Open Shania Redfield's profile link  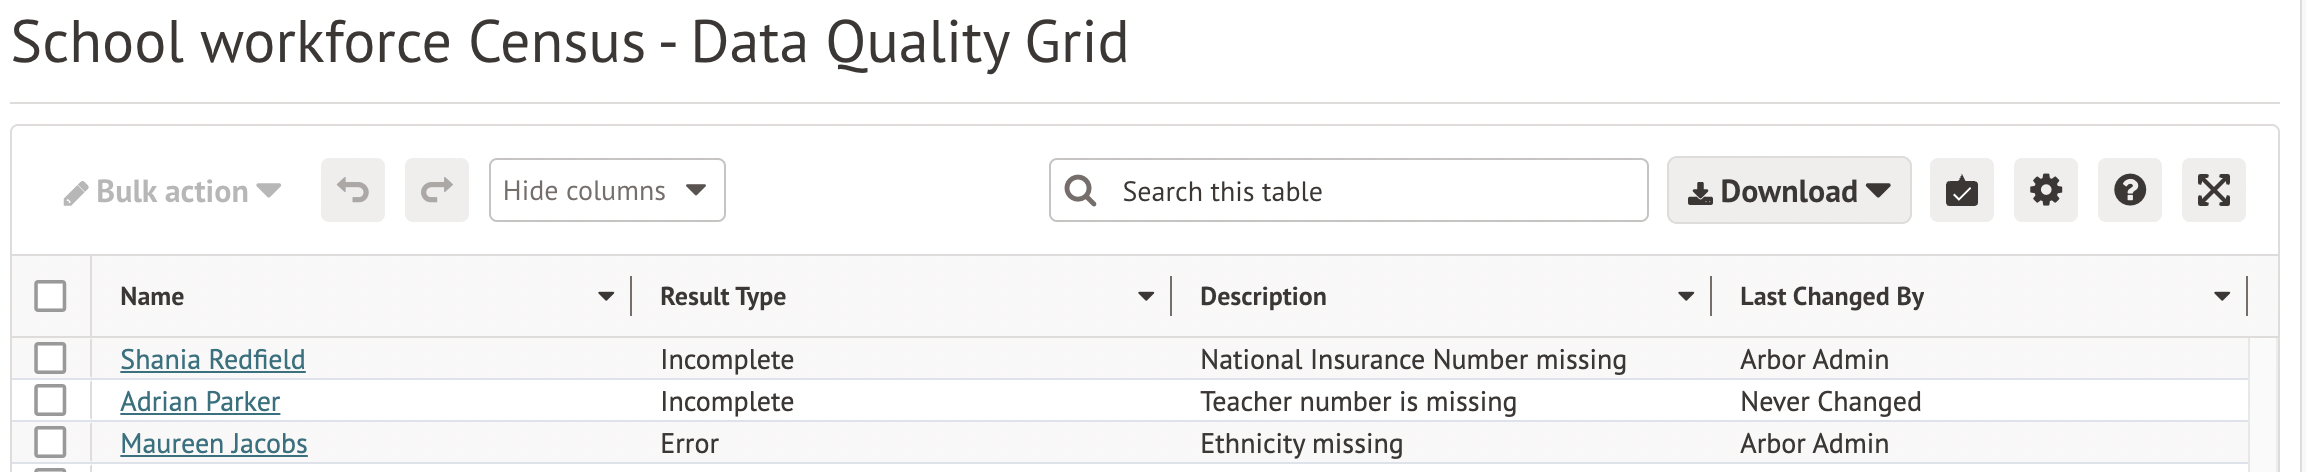point(213,359)
